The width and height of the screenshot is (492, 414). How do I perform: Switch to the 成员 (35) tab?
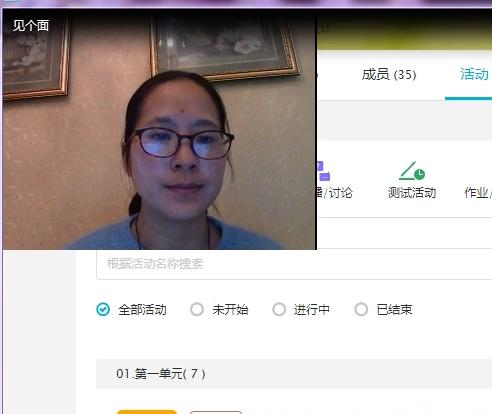[389, 74]
